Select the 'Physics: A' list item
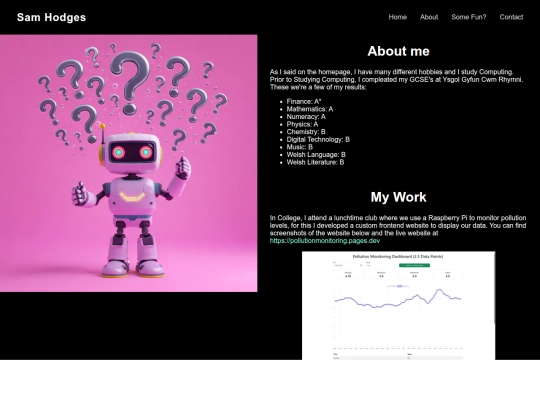 [x=302, y=124]
